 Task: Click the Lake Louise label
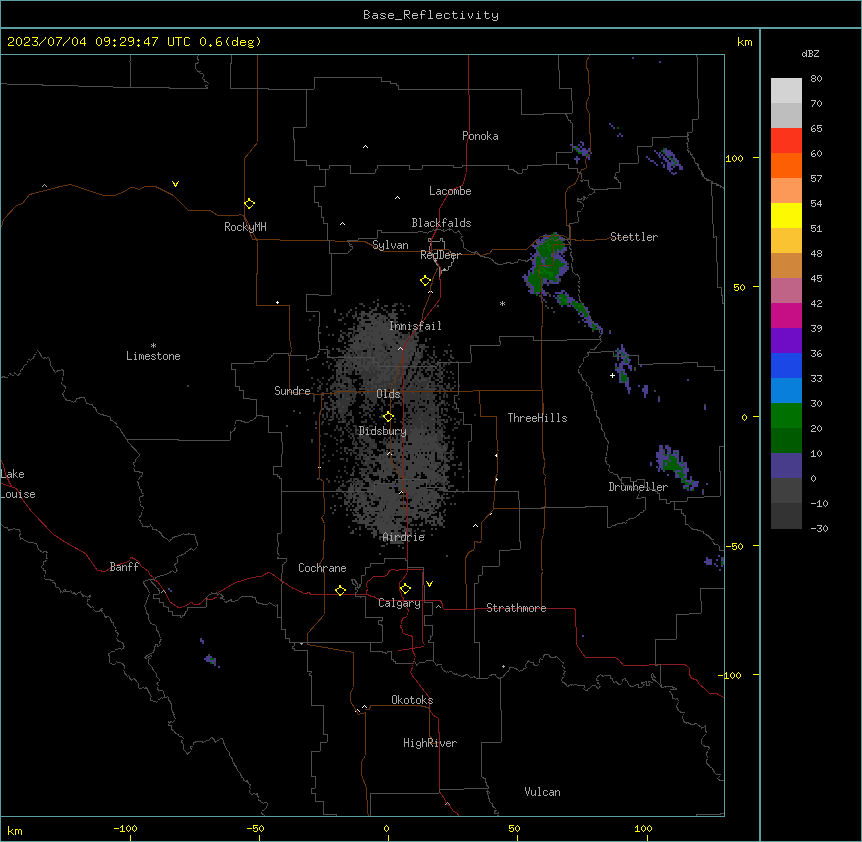(x=18, y=484)
